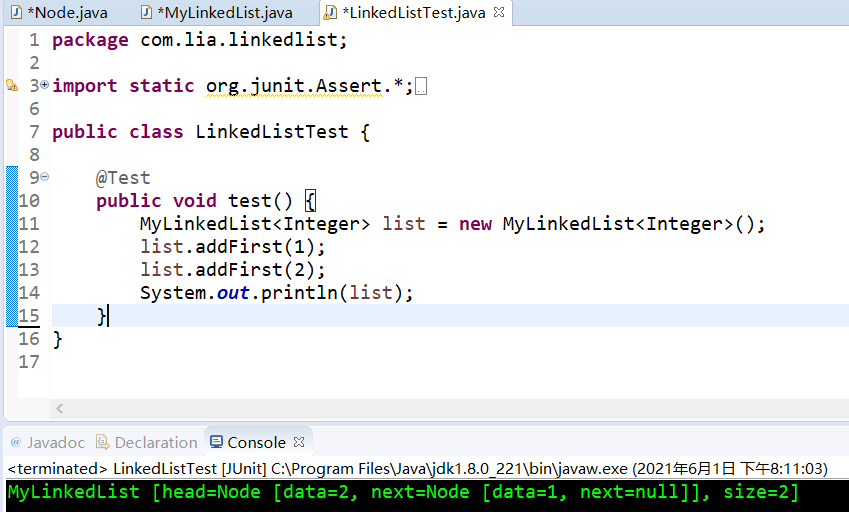
Task: Click org.junit.Assert in the import
Action: coord(293,86)
